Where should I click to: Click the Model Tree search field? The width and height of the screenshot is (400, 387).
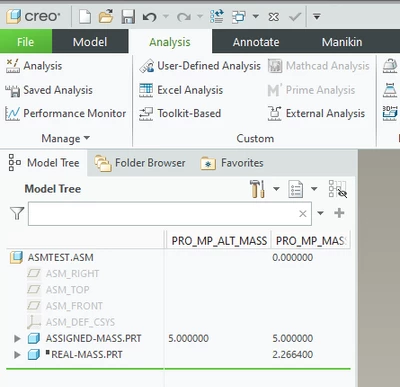click(170, 213)
